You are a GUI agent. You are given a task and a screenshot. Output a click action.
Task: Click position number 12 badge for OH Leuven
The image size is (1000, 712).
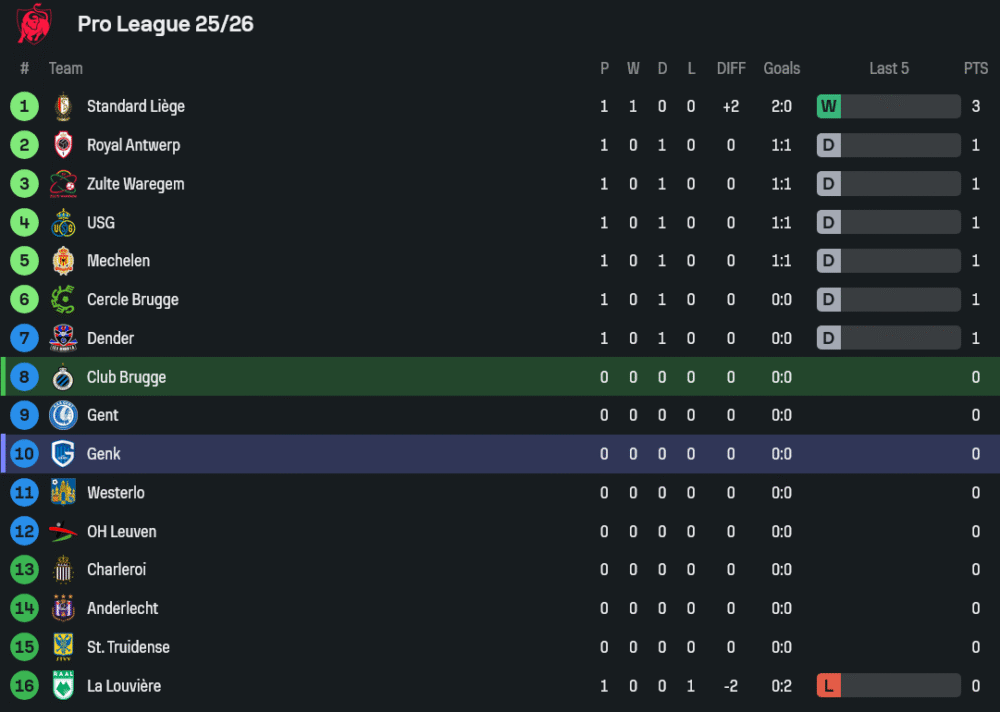click(24, 532)
